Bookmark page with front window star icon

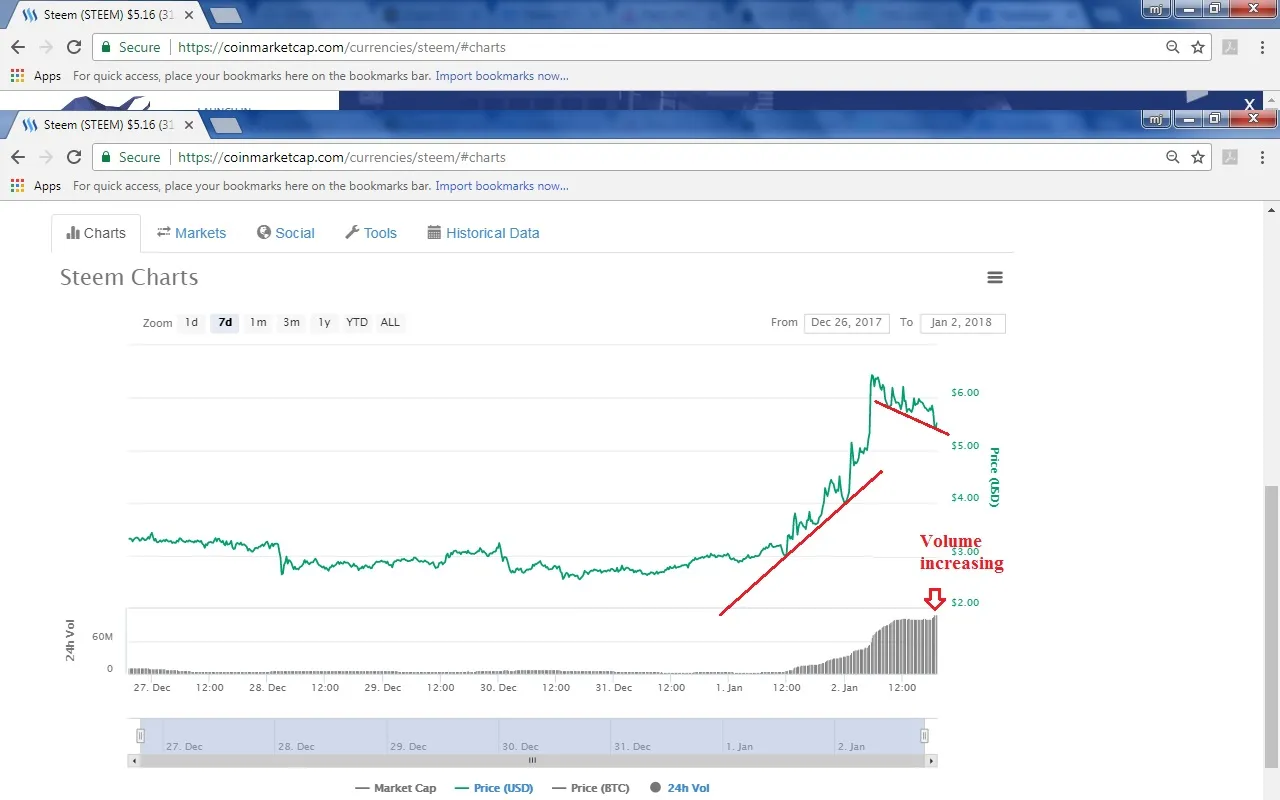[1198, 157]
